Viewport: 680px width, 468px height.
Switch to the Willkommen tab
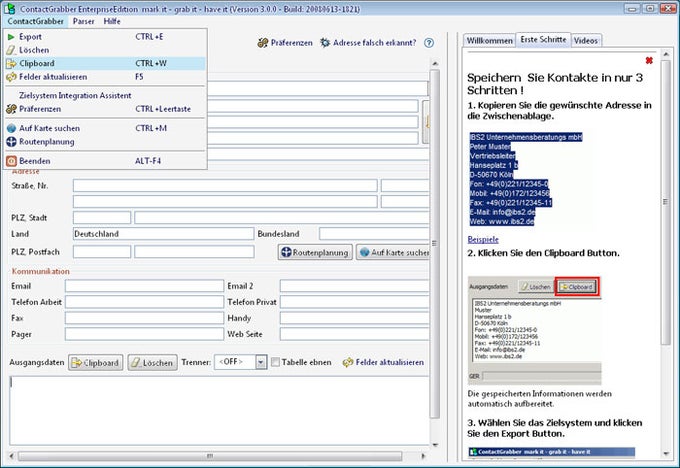click(489, 41)
